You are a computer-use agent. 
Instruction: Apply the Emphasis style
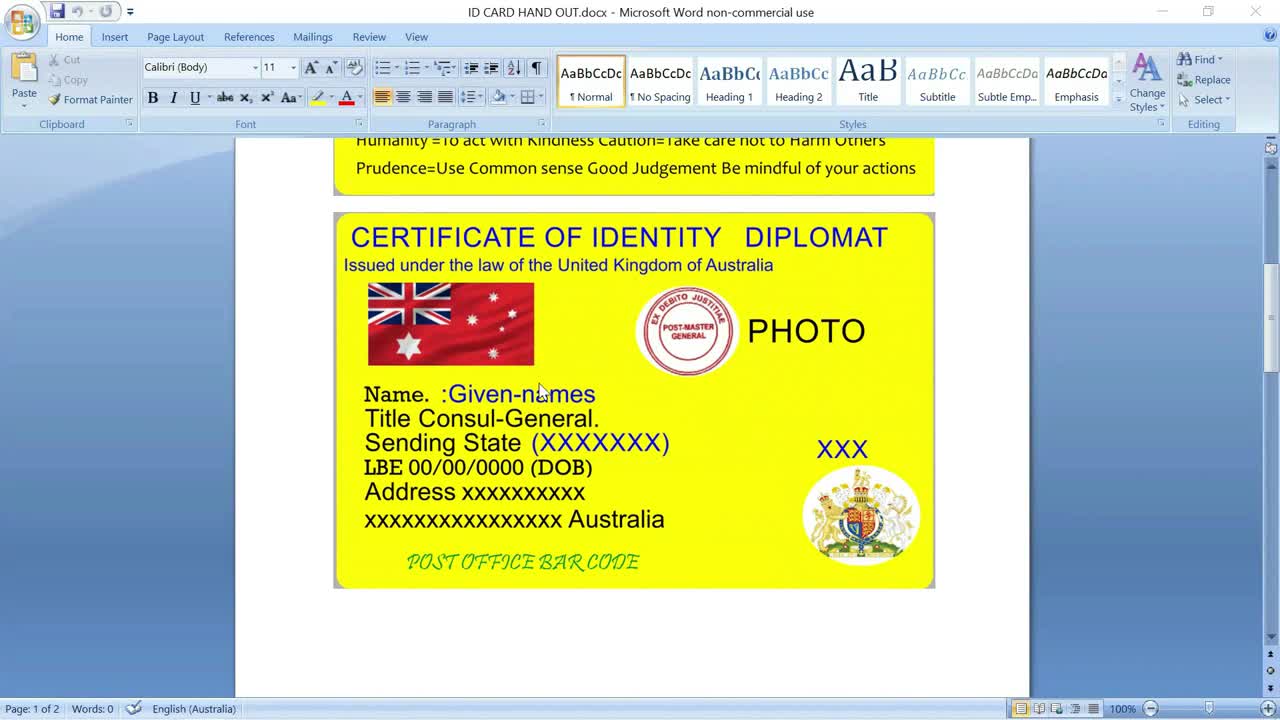pyautogui.click(x=1076, y=81)
